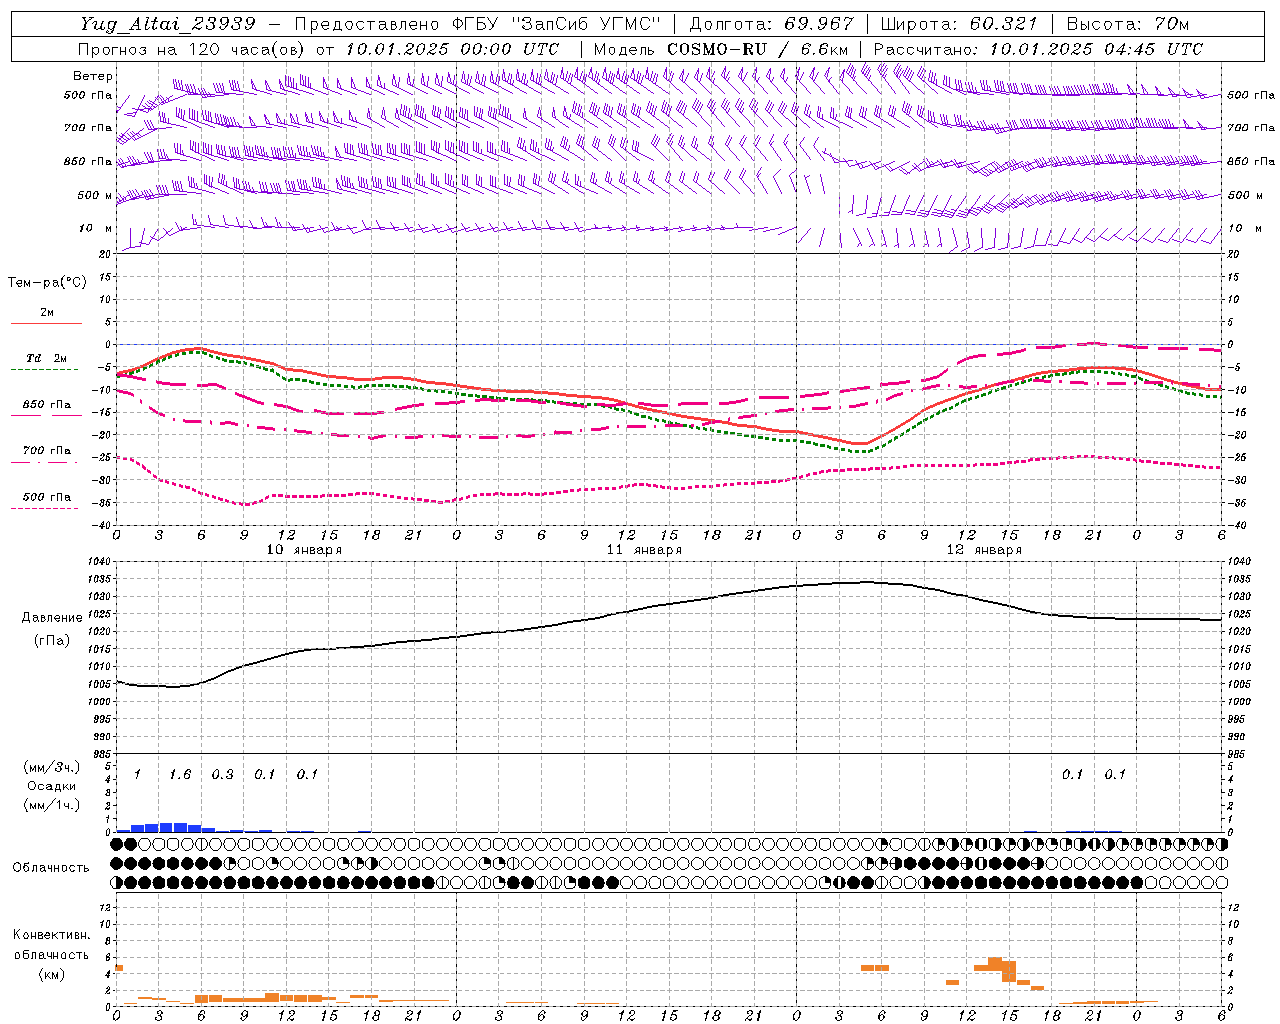This screenshot has height=1024, width=1280.
Task: Click the 12 января date label
Action: point(984,550)
